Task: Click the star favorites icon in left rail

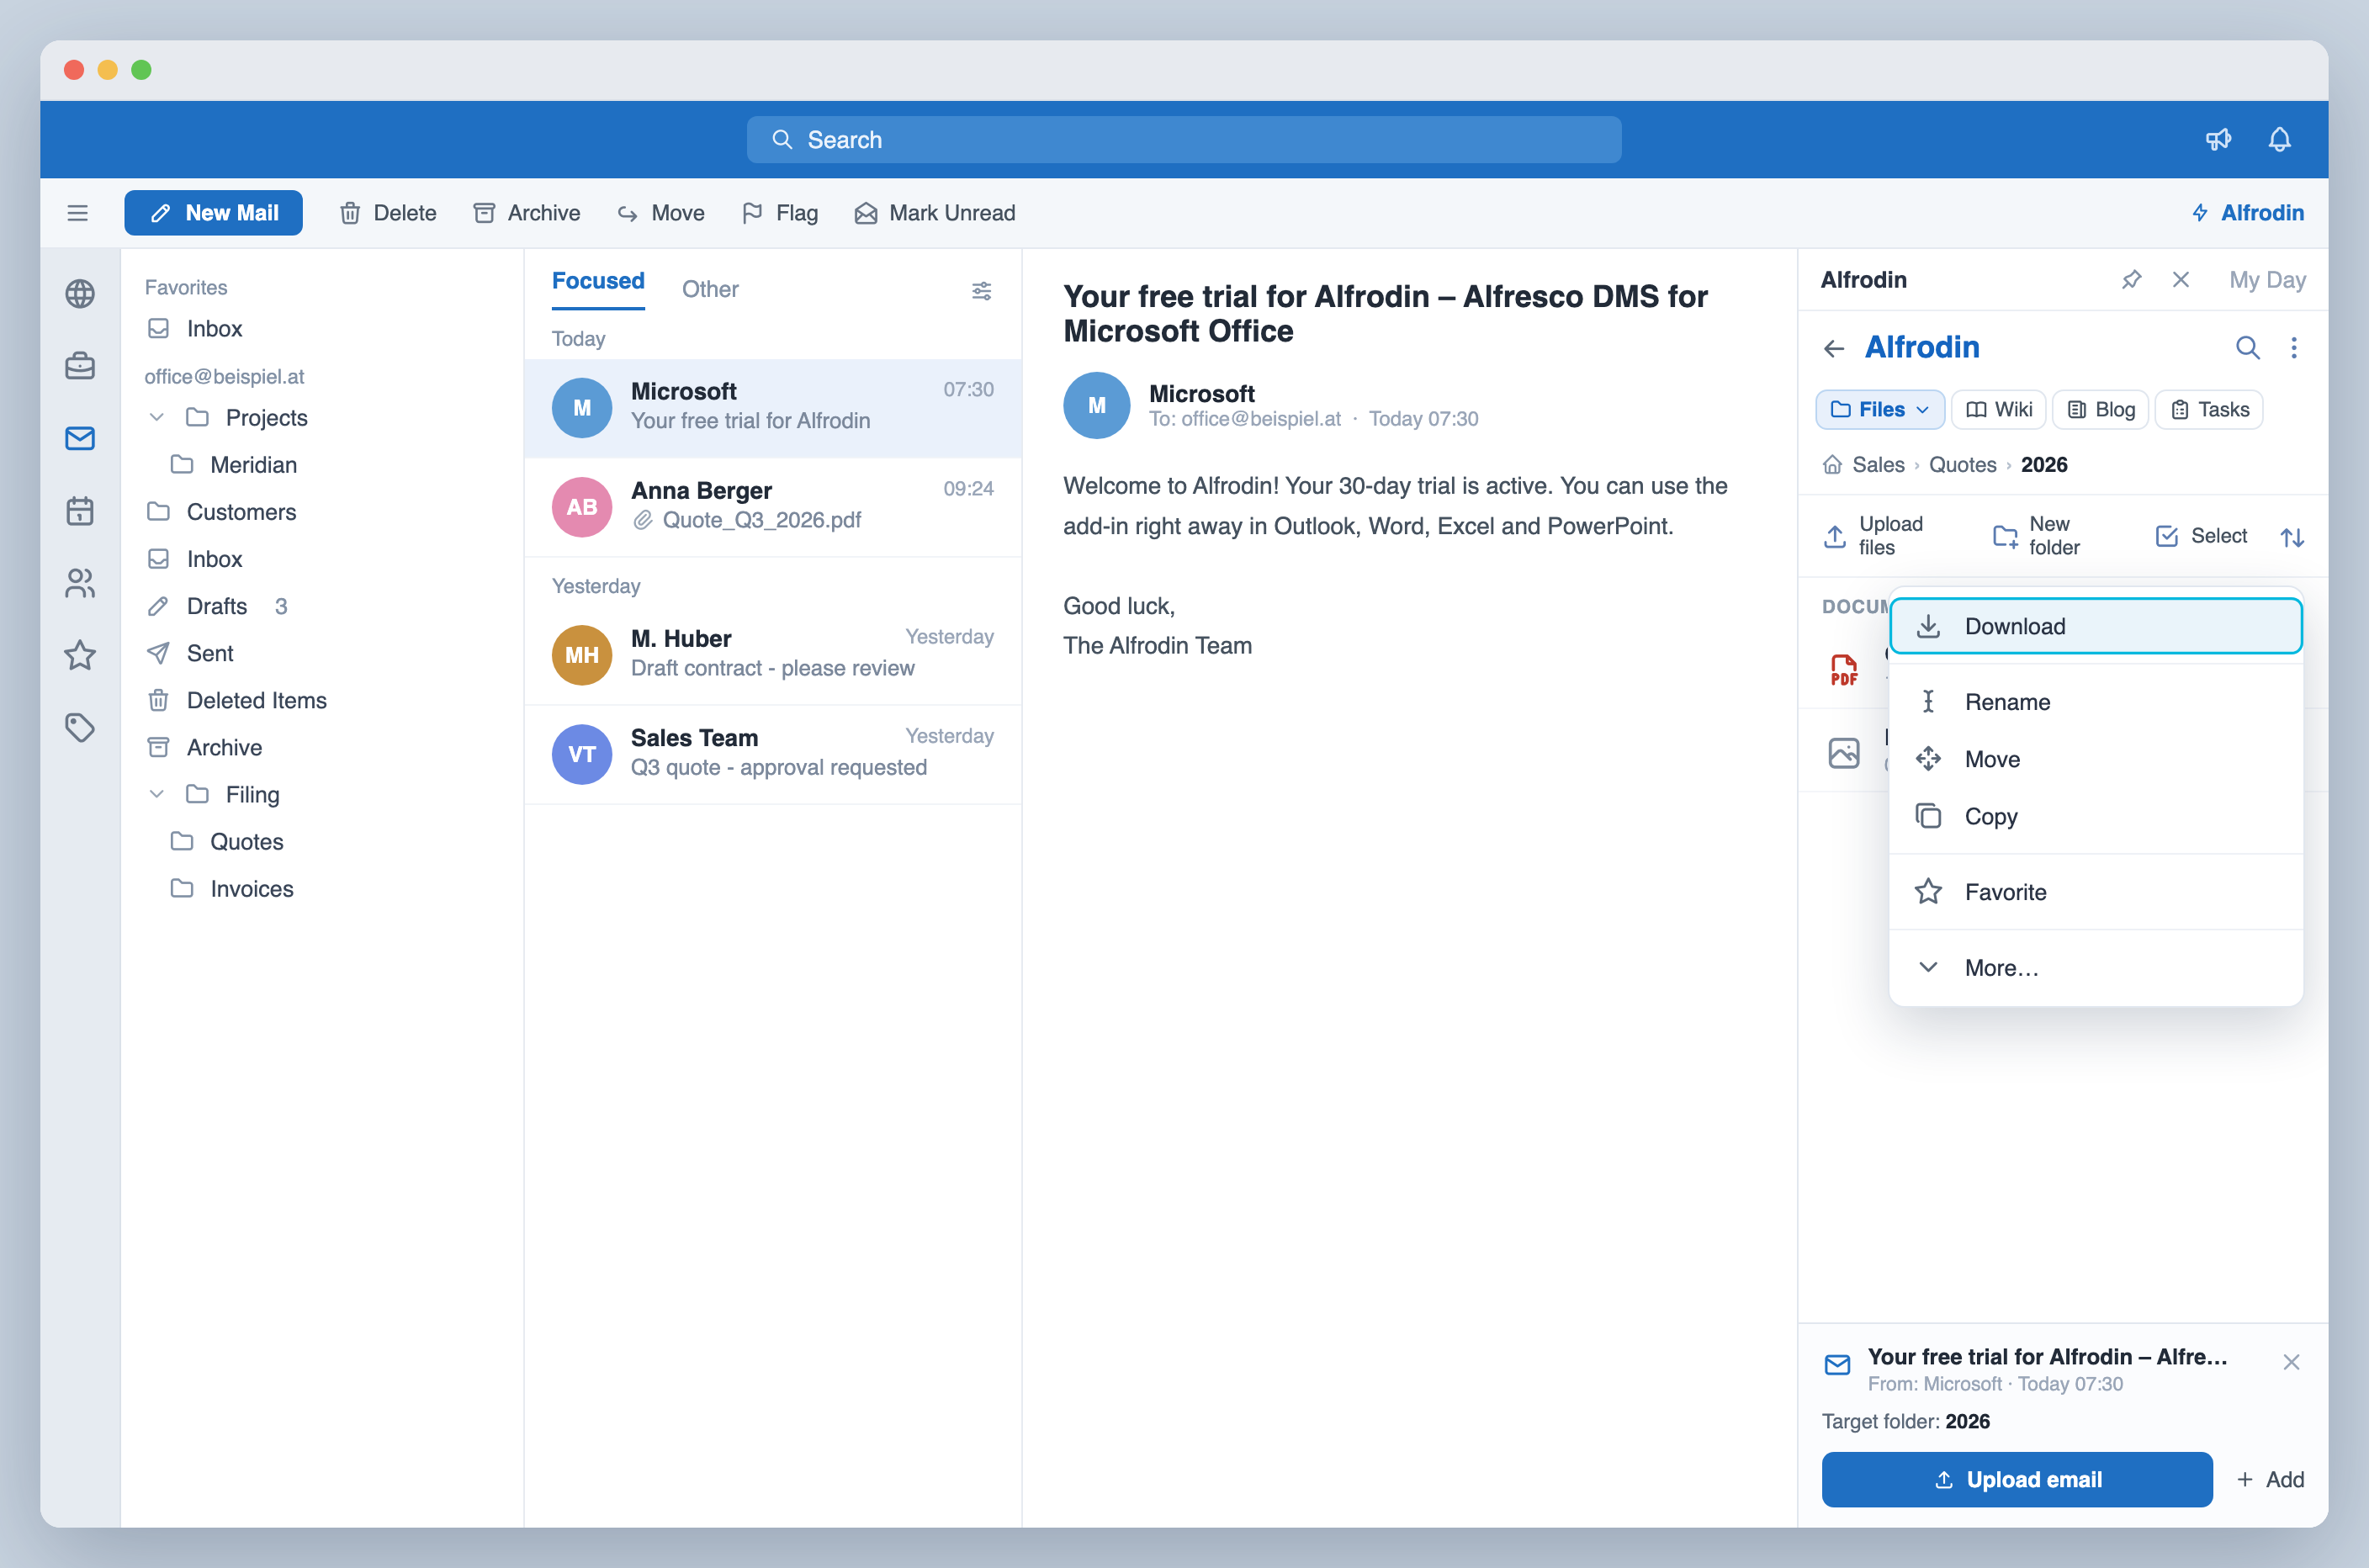Action: (x=80, y=655)
